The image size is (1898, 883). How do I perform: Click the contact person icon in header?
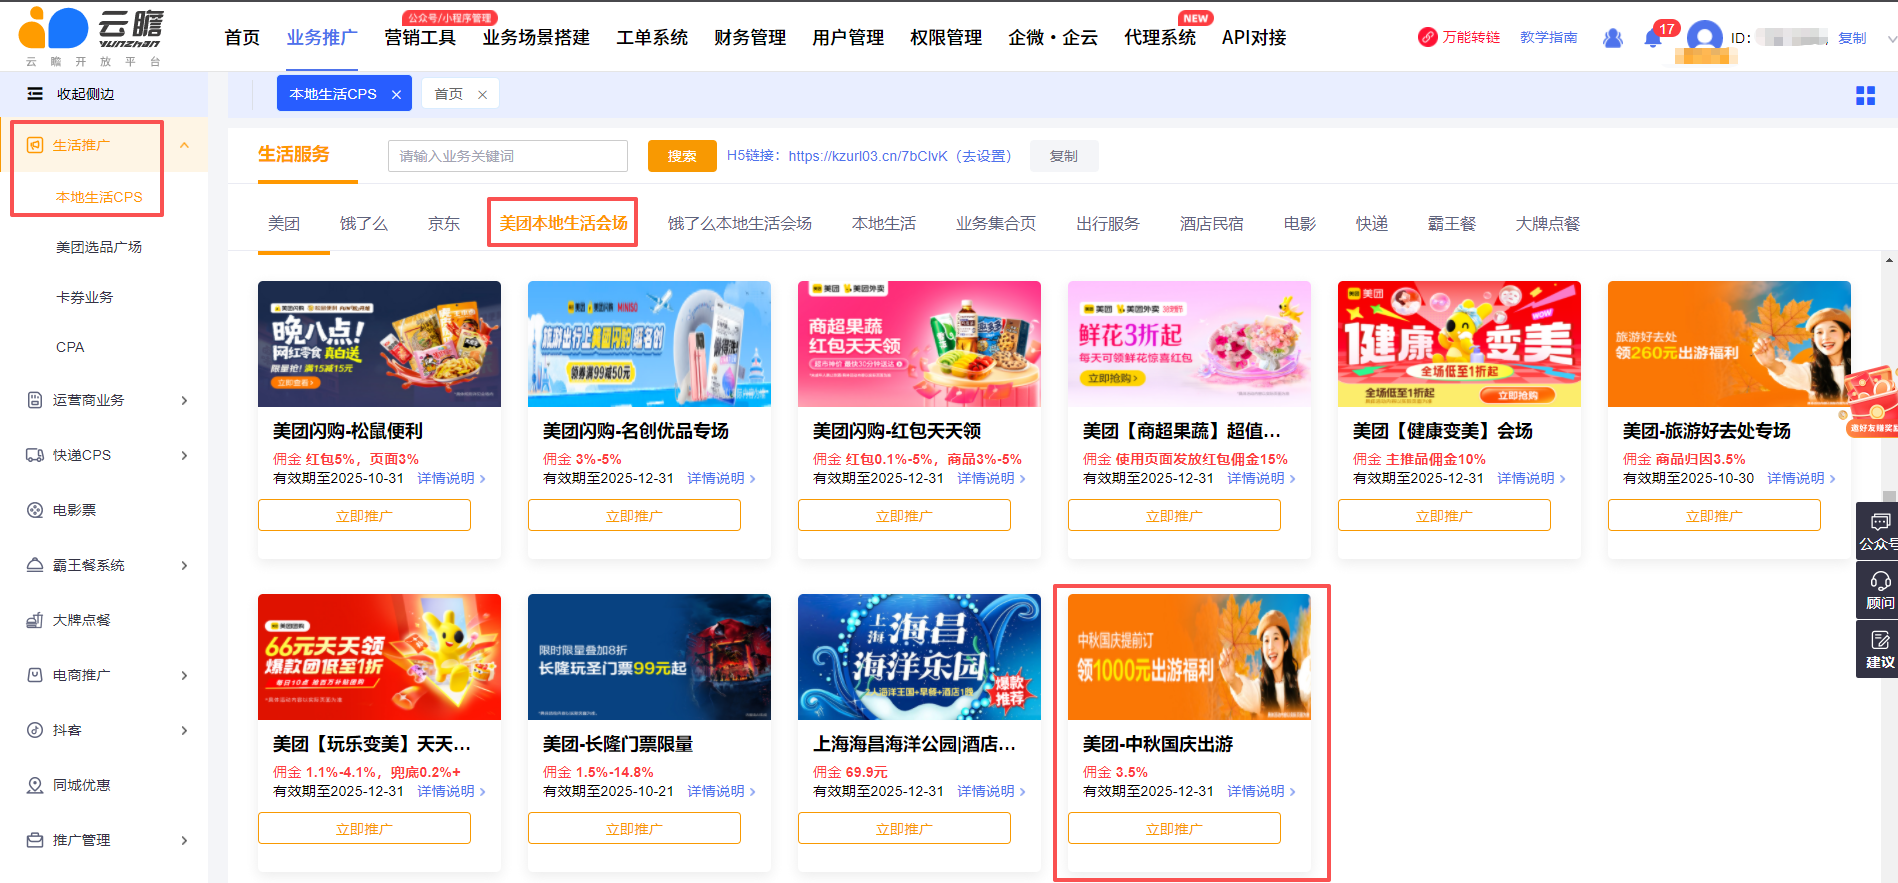(1612, 38)
